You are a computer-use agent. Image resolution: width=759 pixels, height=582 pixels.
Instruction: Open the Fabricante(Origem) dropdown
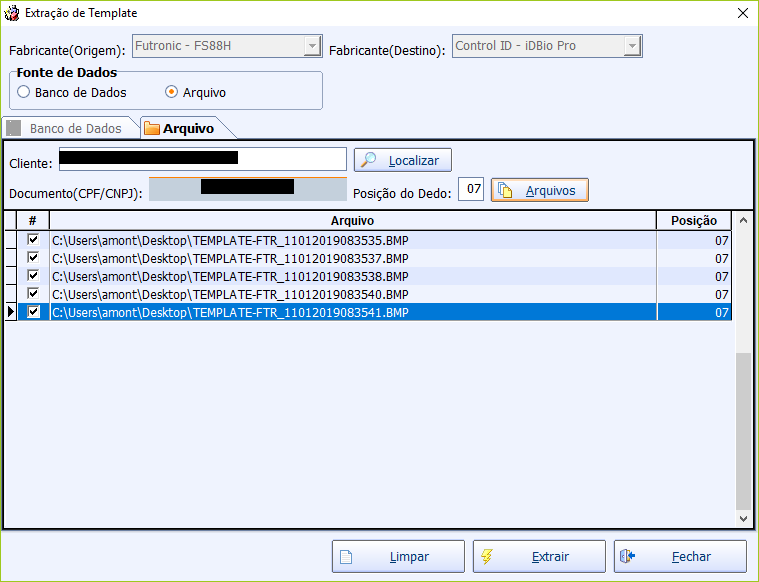tap(312, 47)
